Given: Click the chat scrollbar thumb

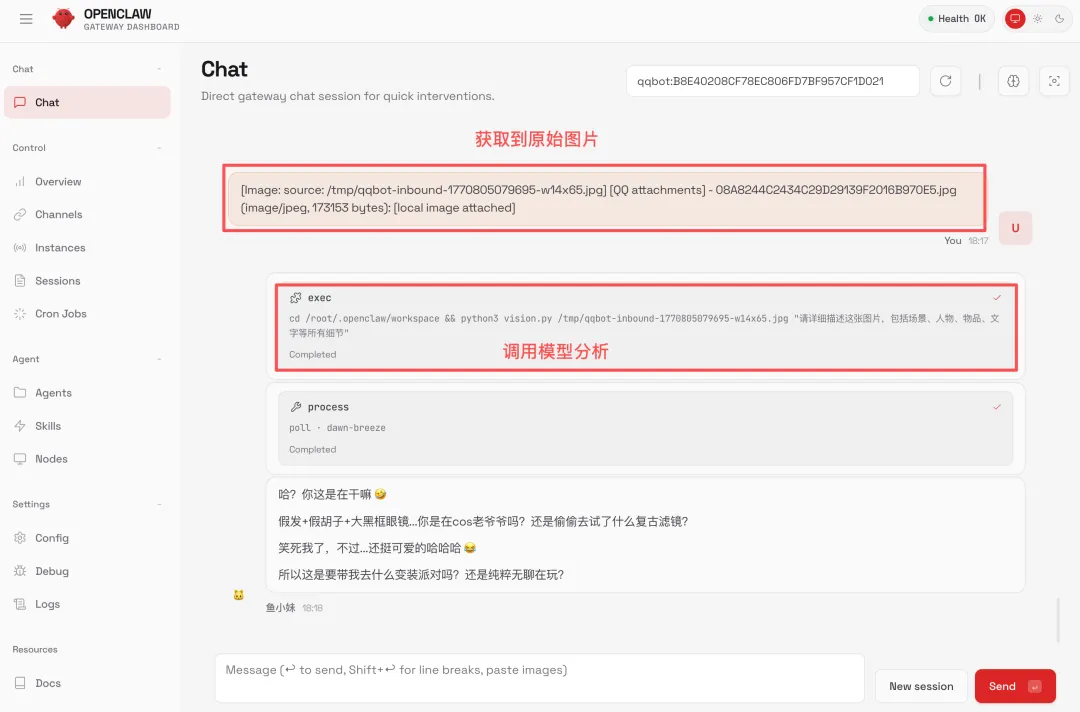Looking at the screenshot, I should 1058,620.
